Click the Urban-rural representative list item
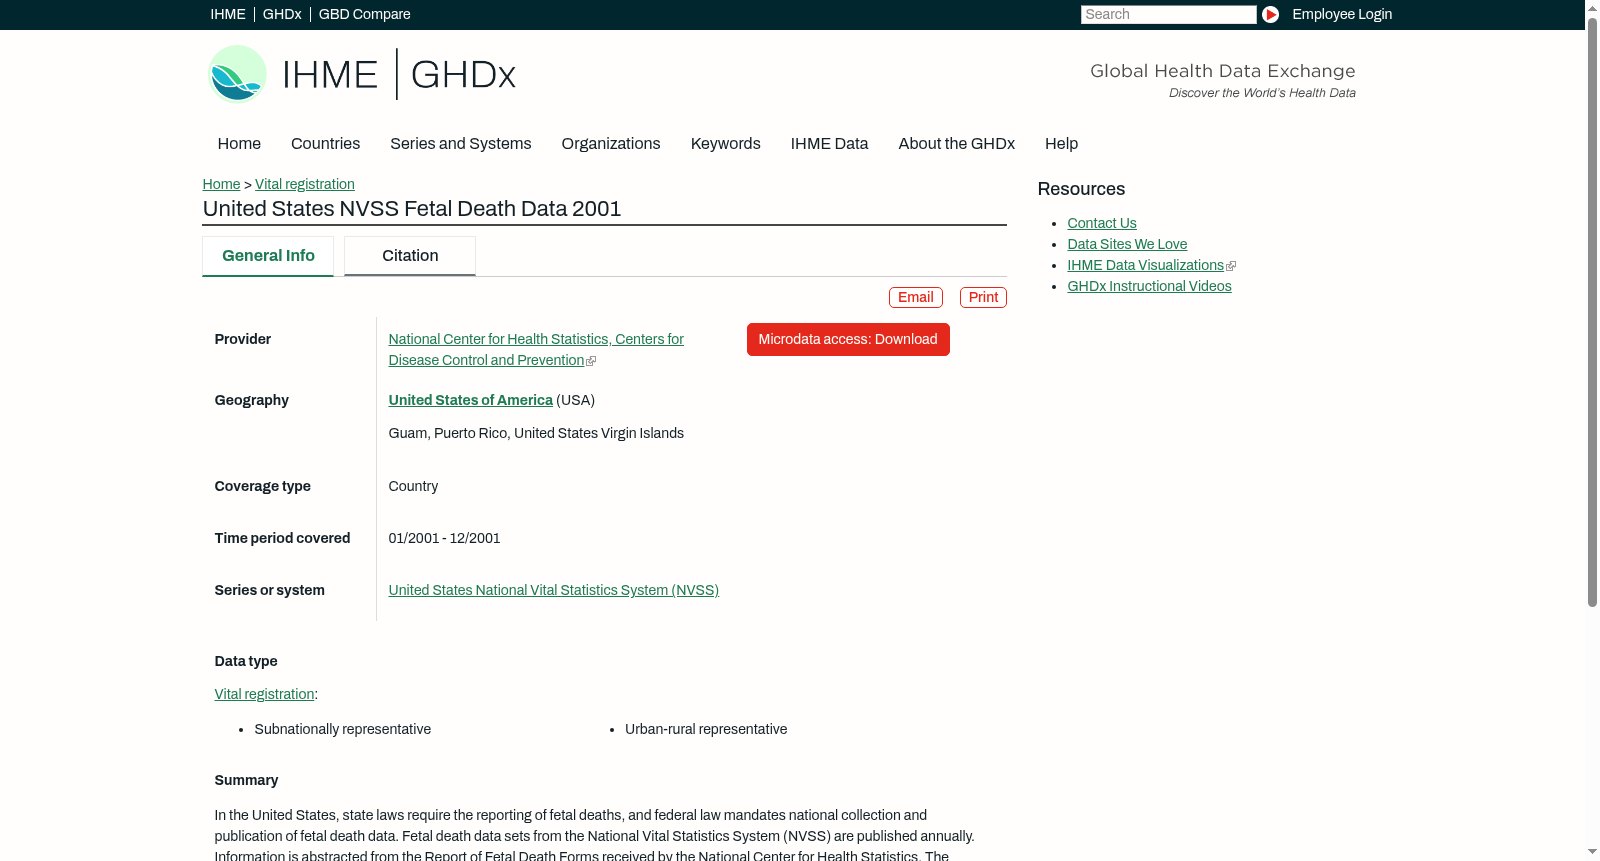This screenshot has height=861, width=1600. [x=706, y=729]
